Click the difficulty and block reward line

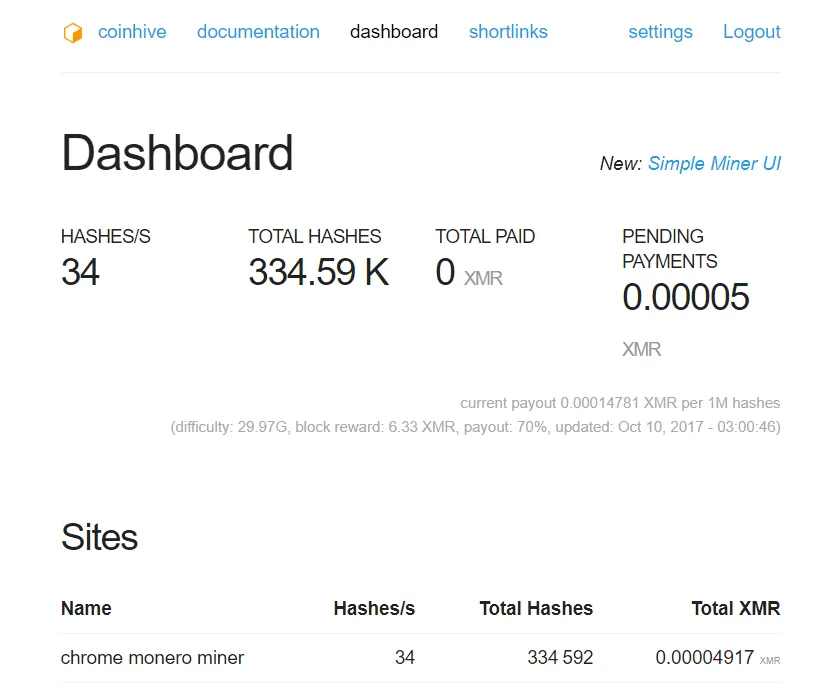[x=476, y=427]
